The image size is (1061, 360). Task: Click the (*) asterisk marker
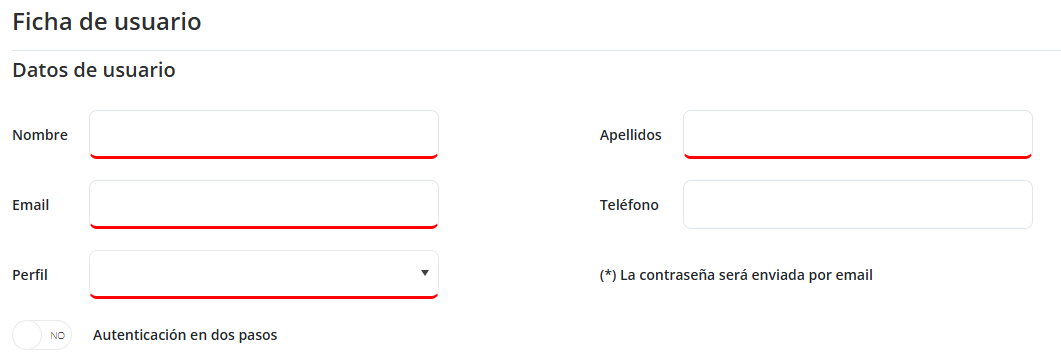[608, 275]
